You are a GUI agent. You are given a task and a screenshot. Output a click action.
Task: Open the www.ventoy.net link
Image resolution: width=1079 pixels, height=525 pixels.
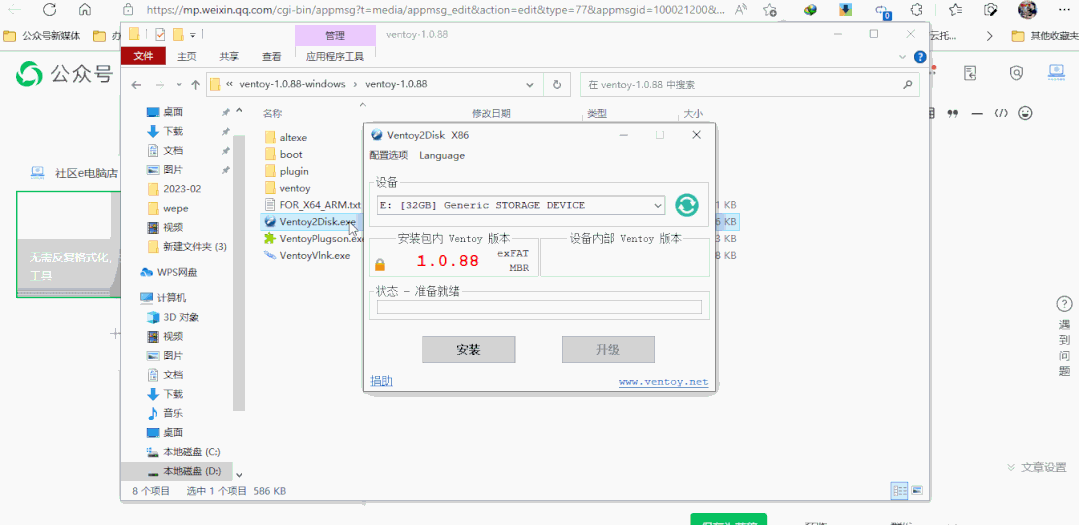663,381
